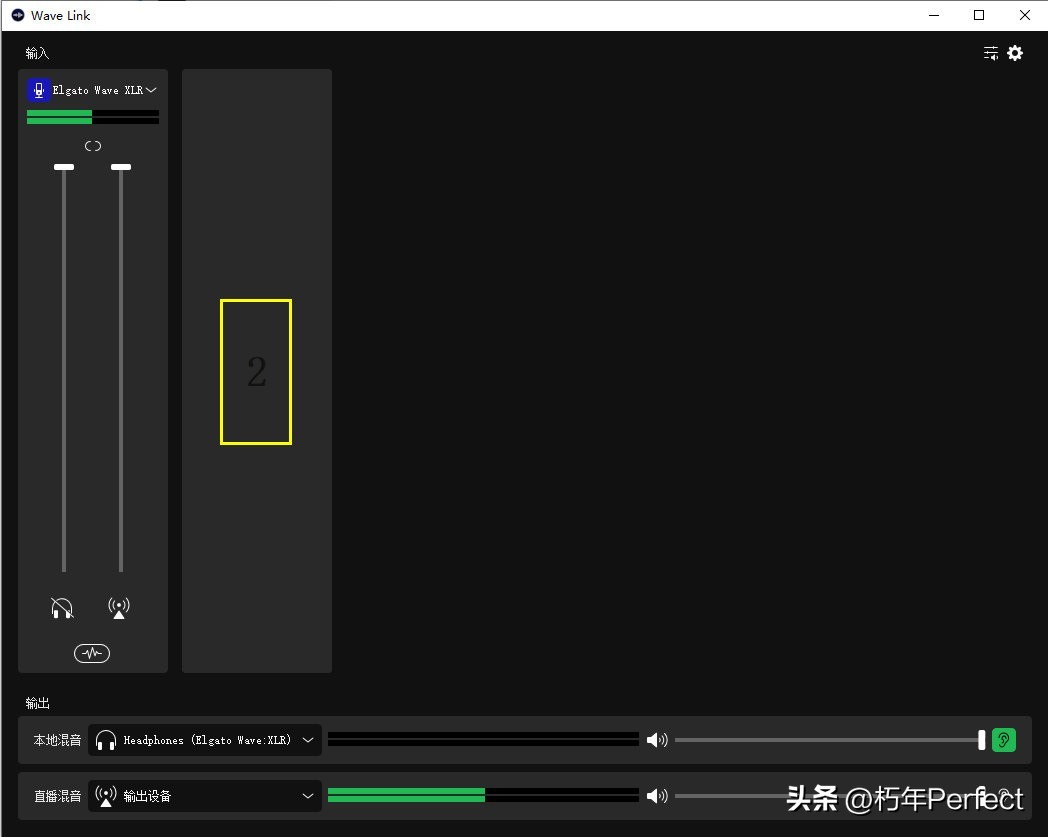
Task: Click the monitor mix fader handle
Action: [x=64, y=167]
